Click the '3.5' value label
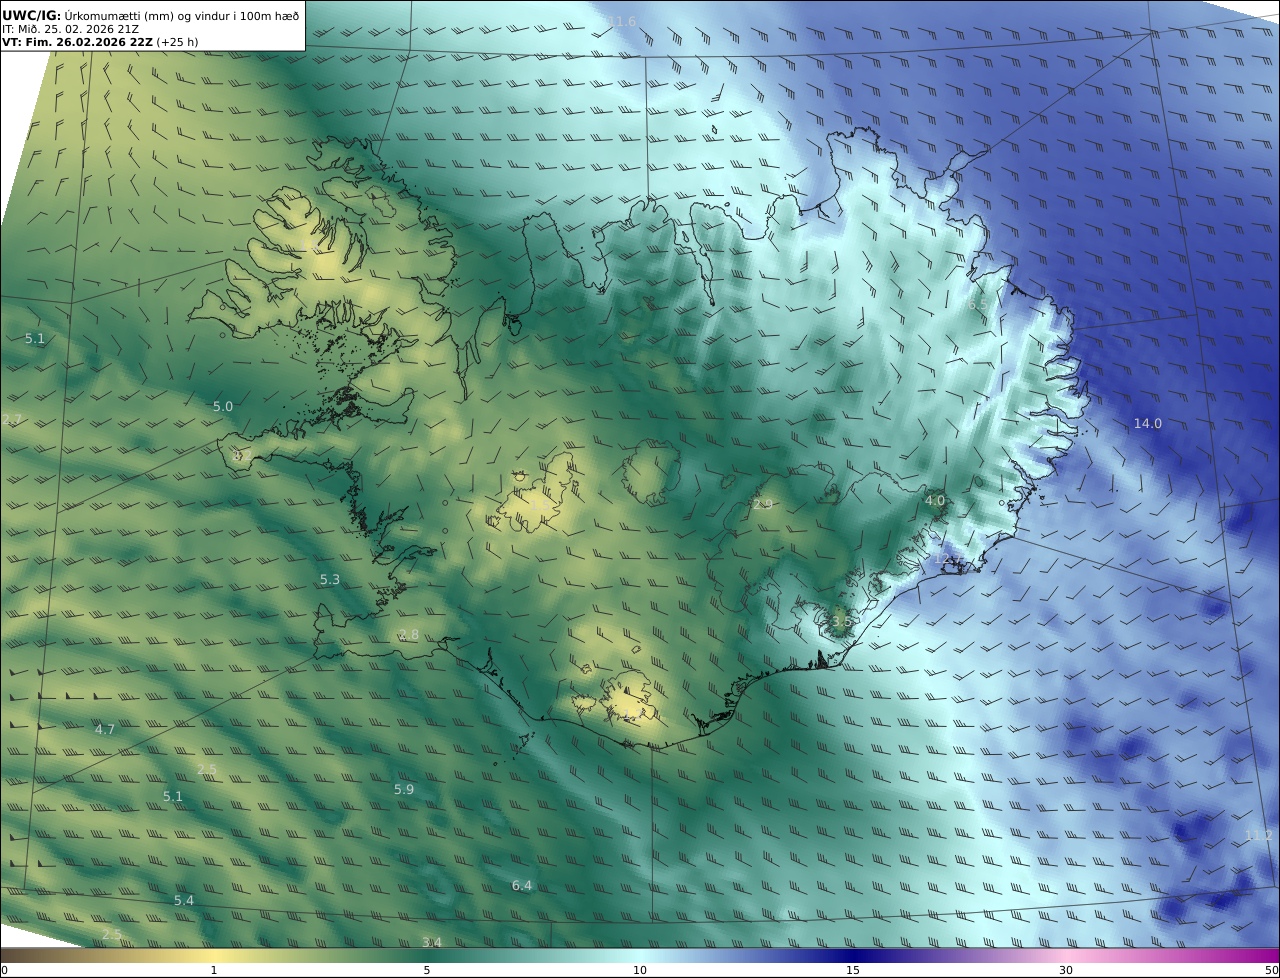Image resolution: width=1280 pixels, height=978 pixels. [x=841, y=621]
